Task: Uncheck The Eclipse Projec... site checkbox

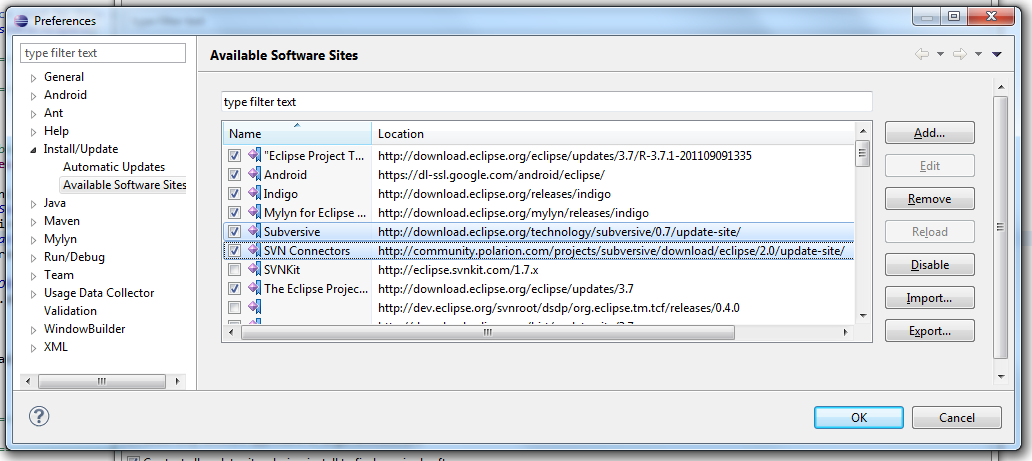Action: (234, 288)
